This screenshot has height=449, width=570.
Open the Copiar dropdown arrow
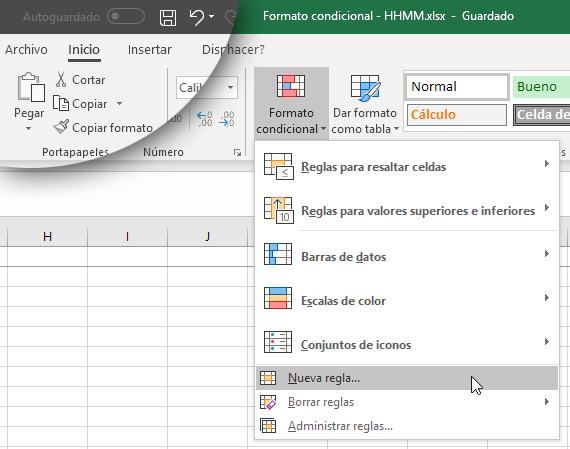(120, 104)
